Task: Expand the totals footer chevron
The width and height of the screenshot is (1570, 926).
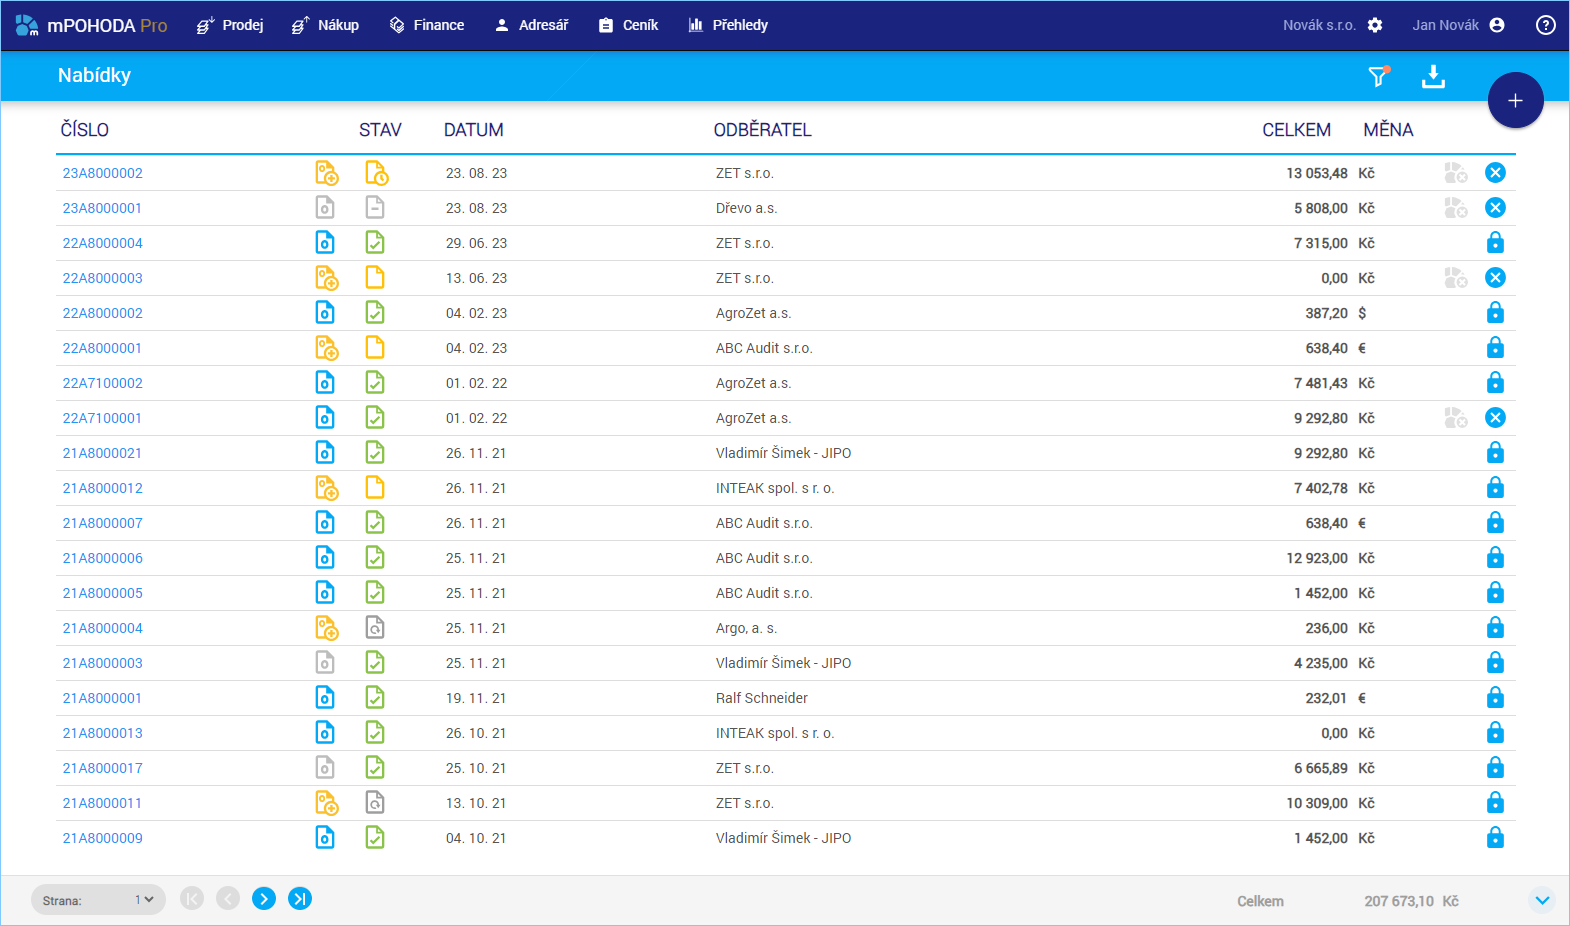Action: [1542, 900]
